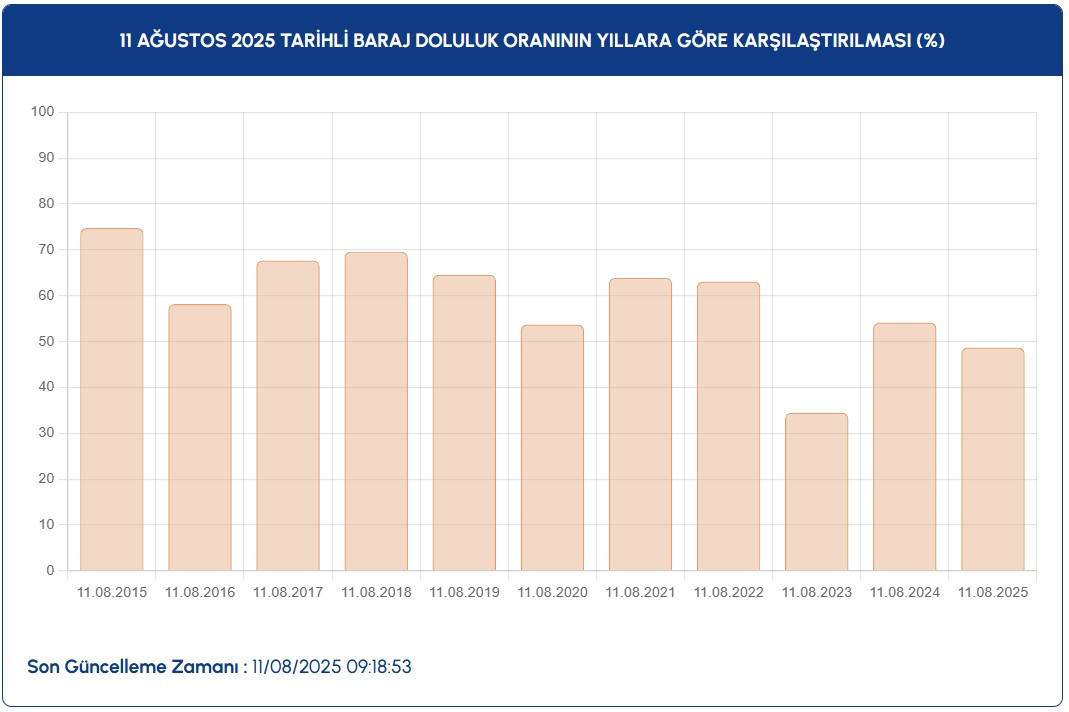The height and width of the screenshot is (712, 1069).
Task: Select the bar for 11.08.2022
Action: click(728, 427)
